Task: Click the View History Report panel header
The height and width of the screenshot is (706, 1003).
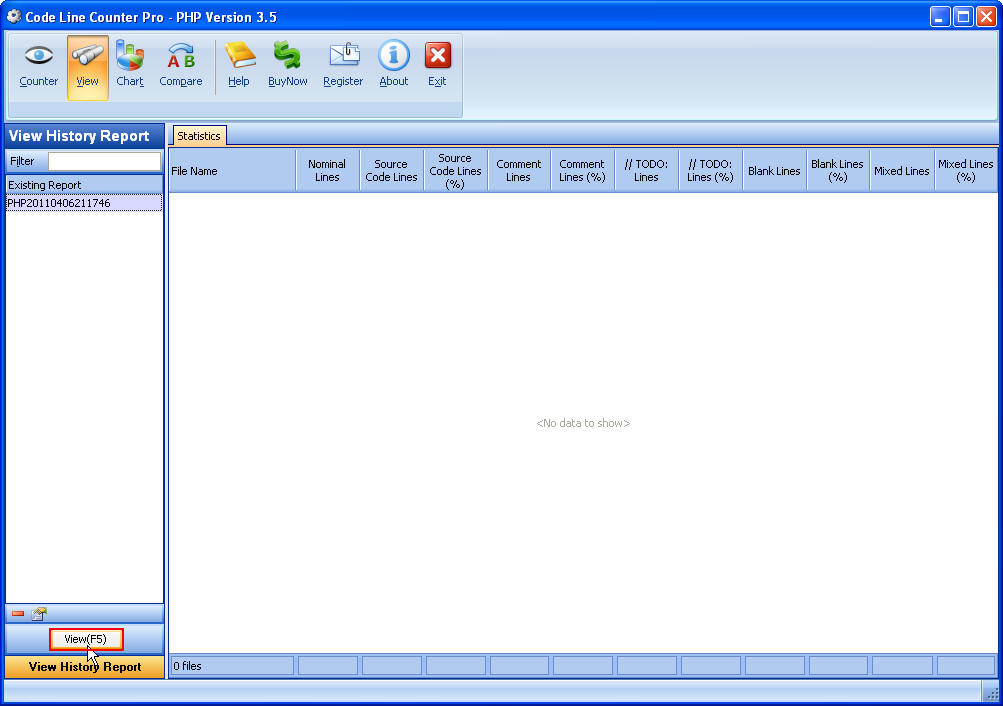Action: [83, 135]
